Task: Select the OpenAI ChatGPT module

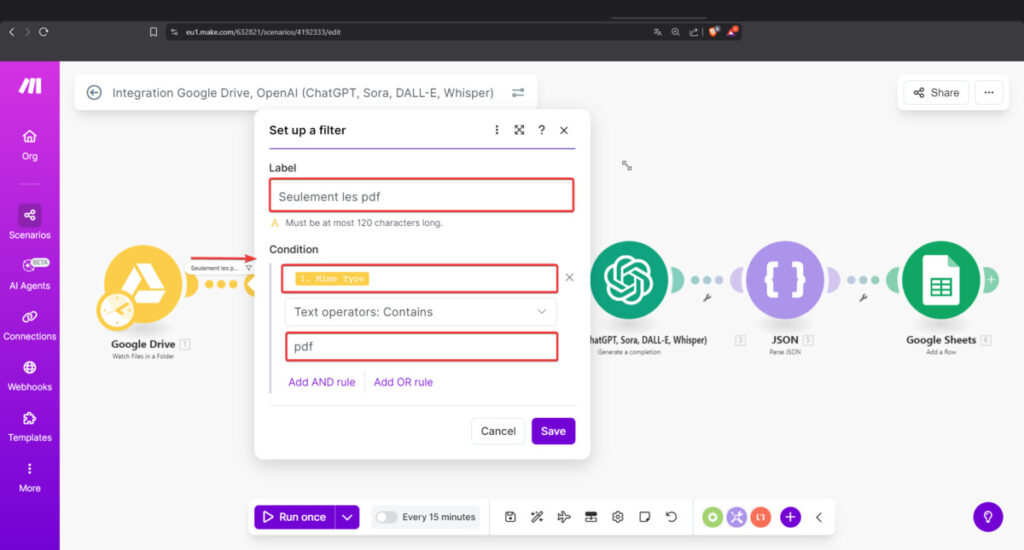Action: (629, 280)
